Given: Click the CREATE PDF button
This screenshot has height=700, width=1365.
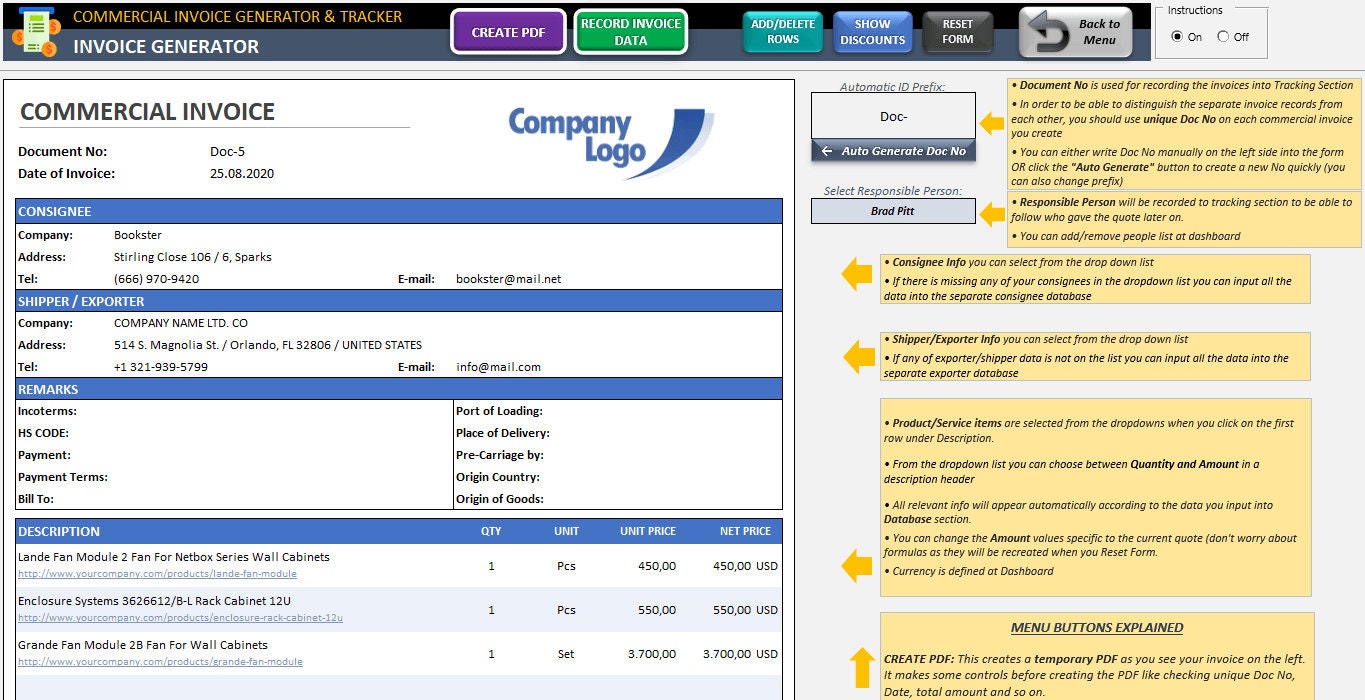Looking at the screenshot, I should 507,31.
